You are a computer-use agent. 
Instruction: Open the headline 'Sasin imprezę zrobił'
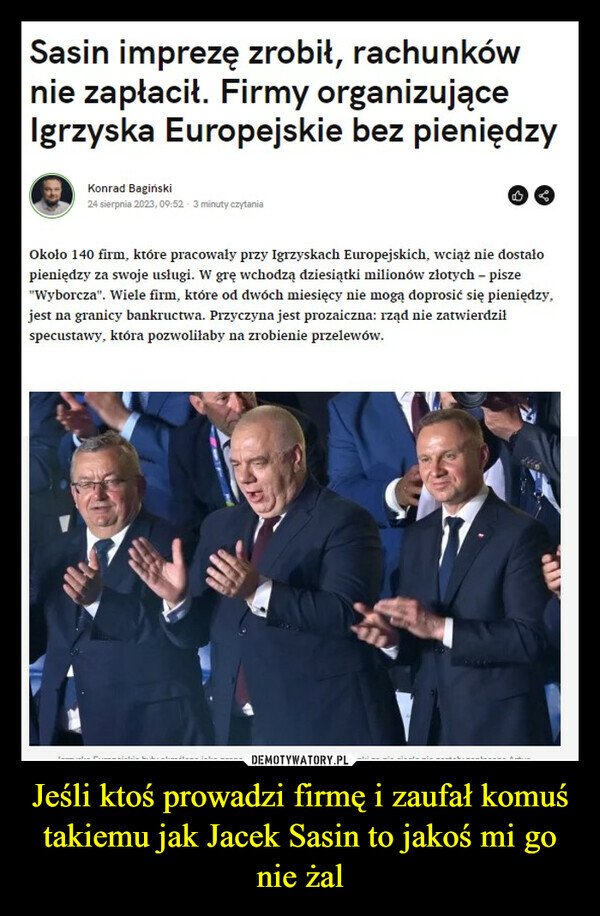coord(293,92)
